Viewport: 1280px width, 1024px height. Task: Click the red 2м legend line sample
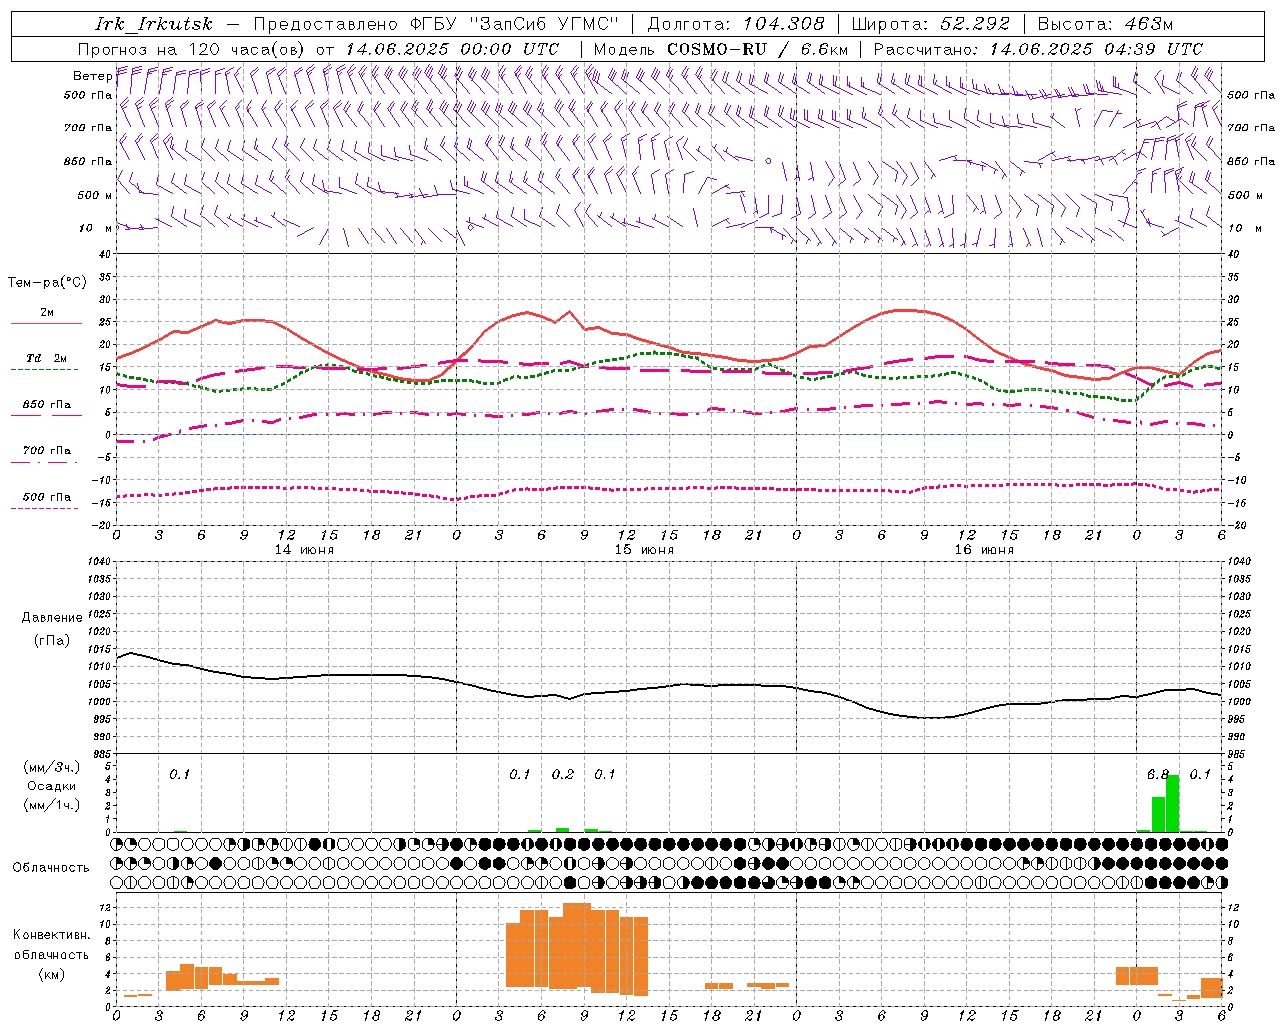46,324
